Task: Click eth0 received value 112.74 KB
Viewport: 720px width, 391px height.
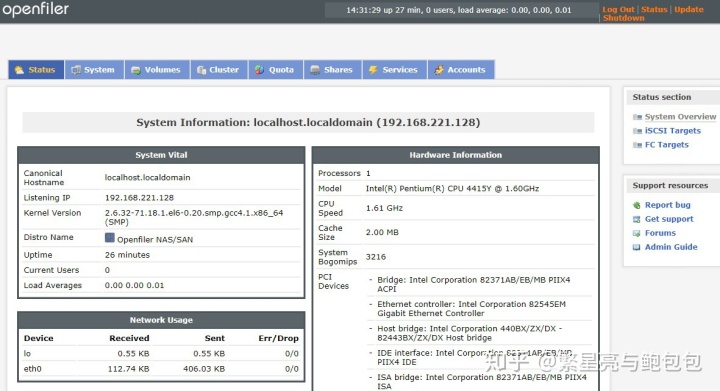Action: [129, 369]
